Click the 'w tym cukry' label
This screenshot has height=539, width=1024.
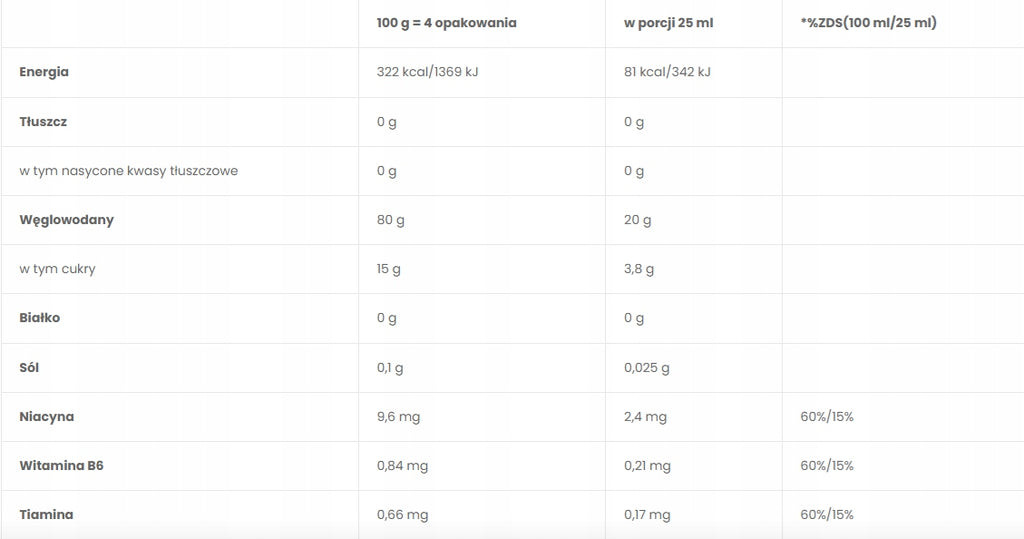click(57, 269)
